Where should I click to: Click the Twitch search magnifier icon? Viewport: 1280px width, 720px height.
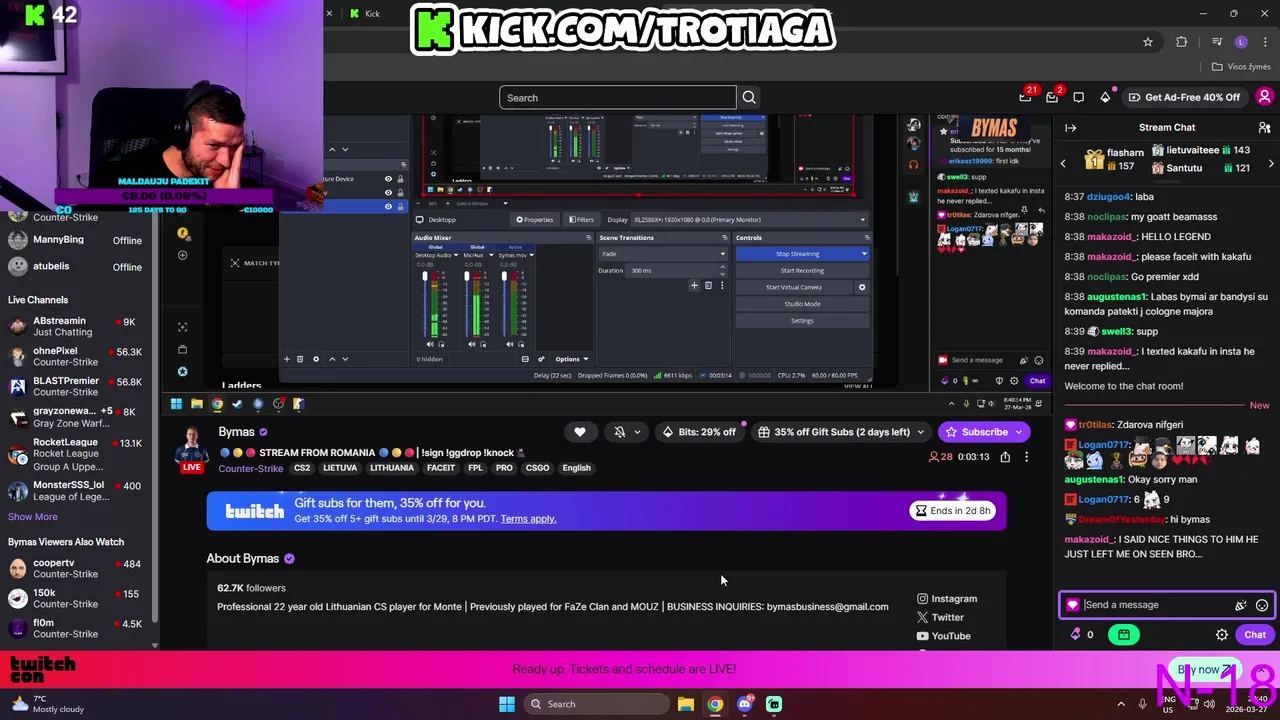point(749,98)
